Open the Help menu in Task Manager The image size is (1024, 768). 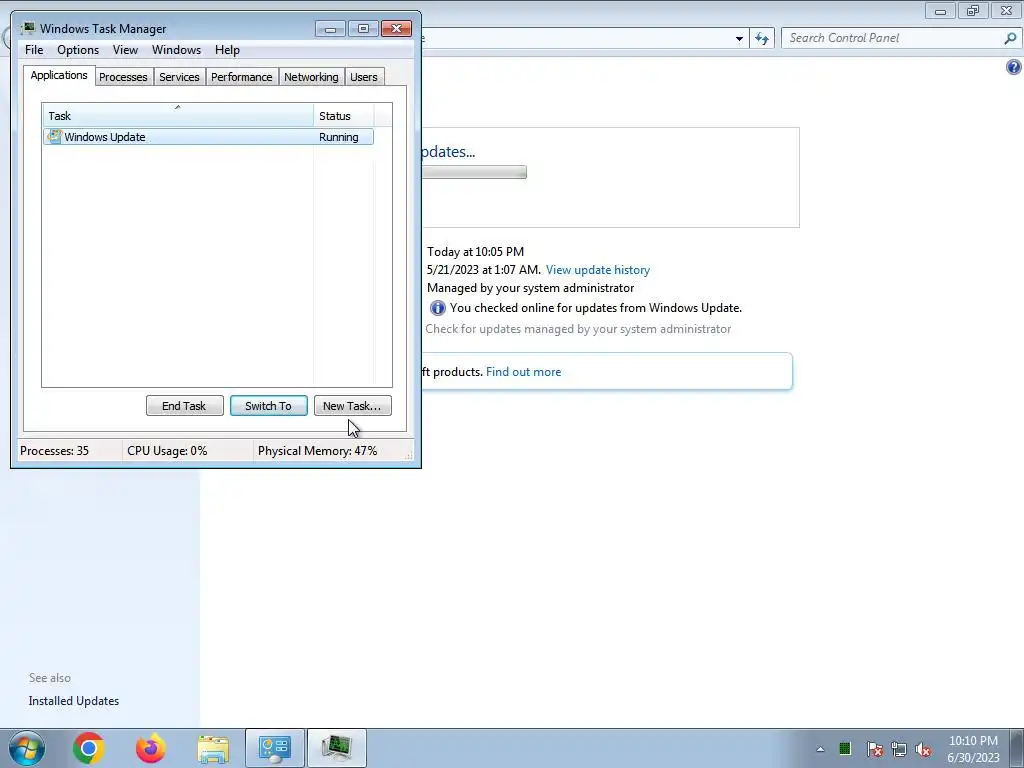pyautogui.click(x=227, y=50)
